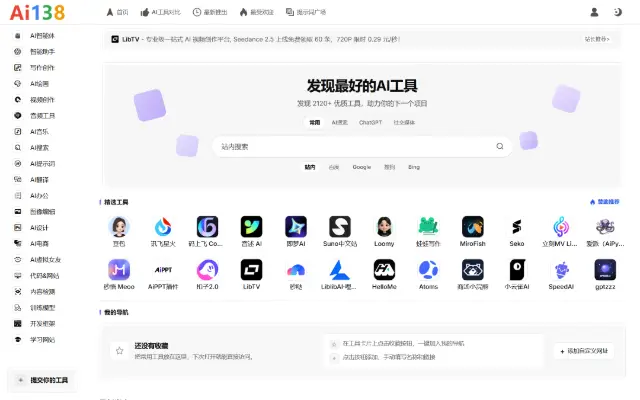Open the 小云雀AI tool icon

(517, 270)
